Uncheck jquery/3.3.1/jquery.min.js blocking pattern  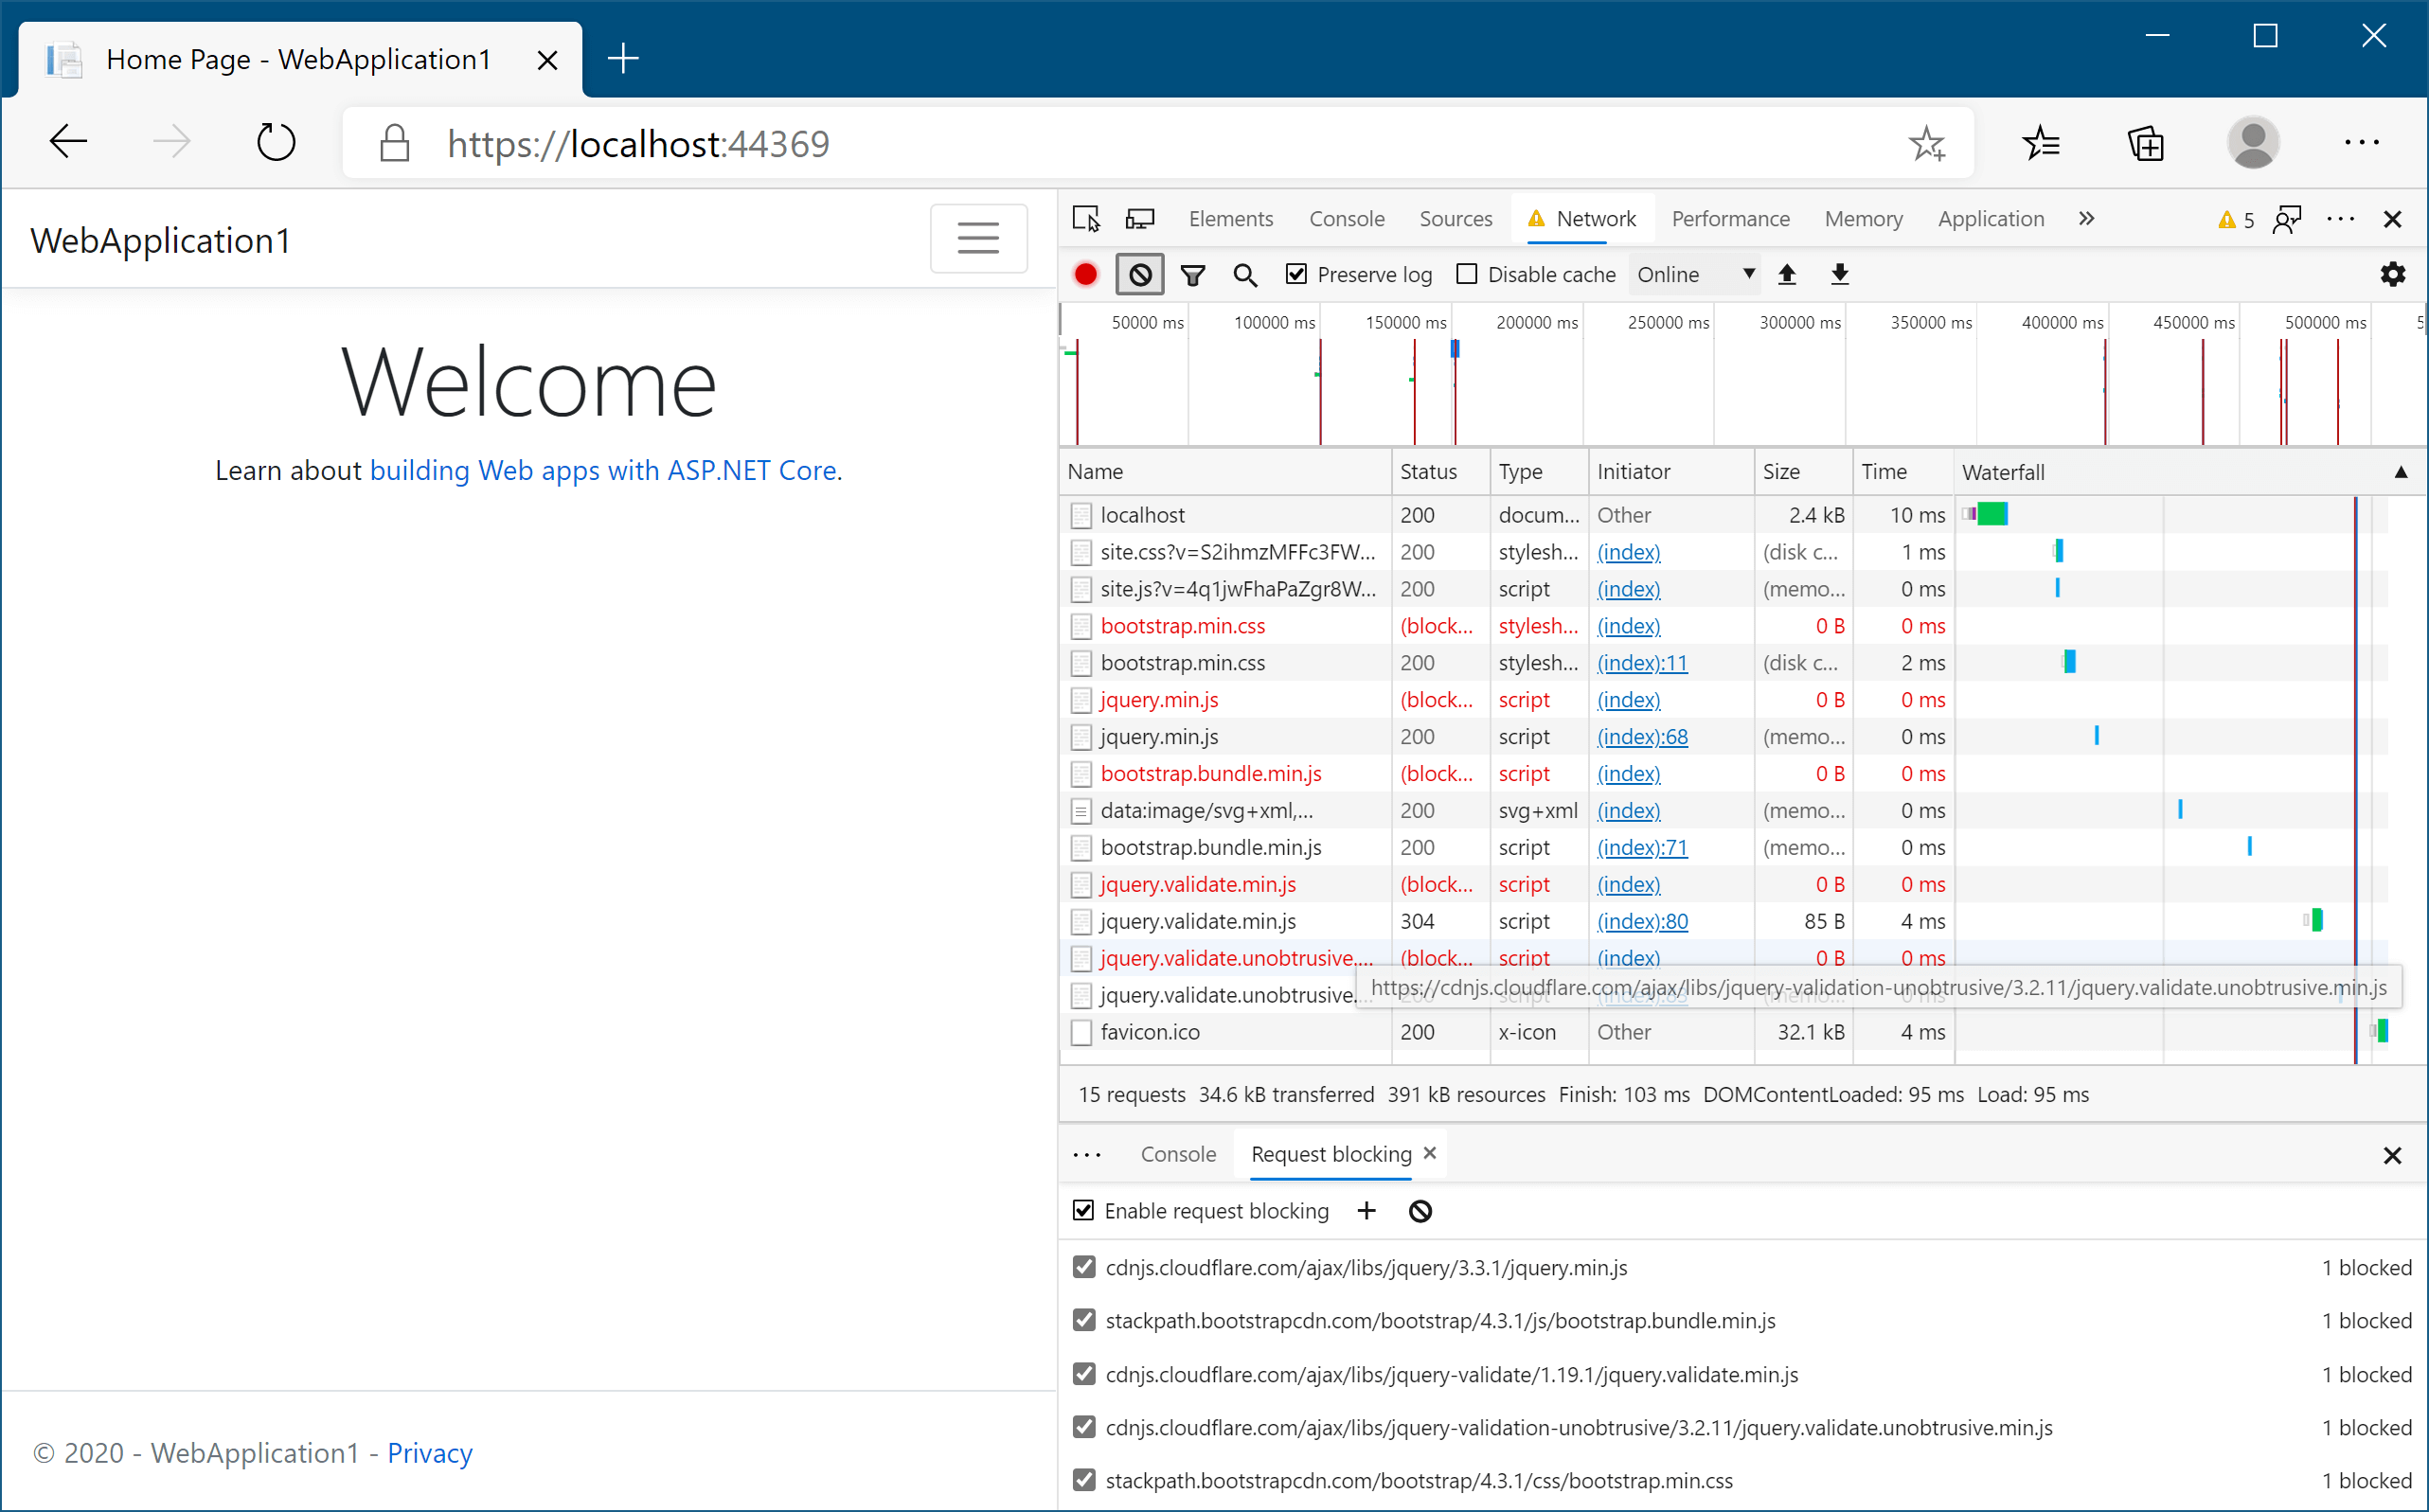click(x=1084, y=1268)
